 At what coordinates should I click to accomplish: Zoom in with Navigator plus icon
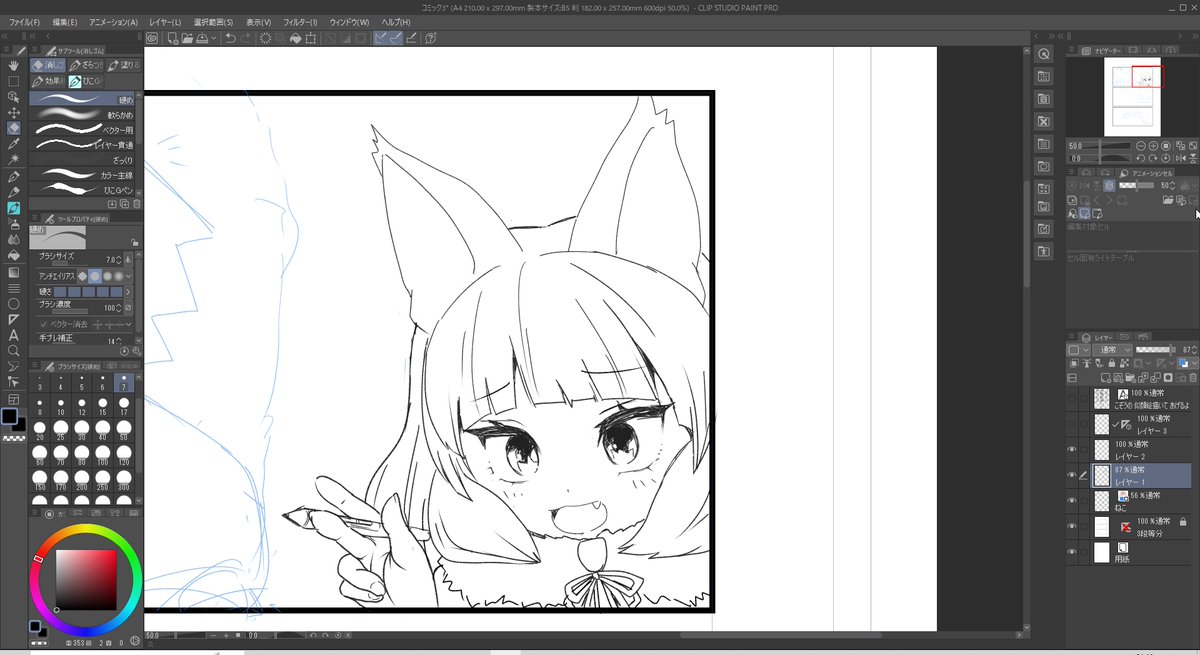(x=1153, y=146)
